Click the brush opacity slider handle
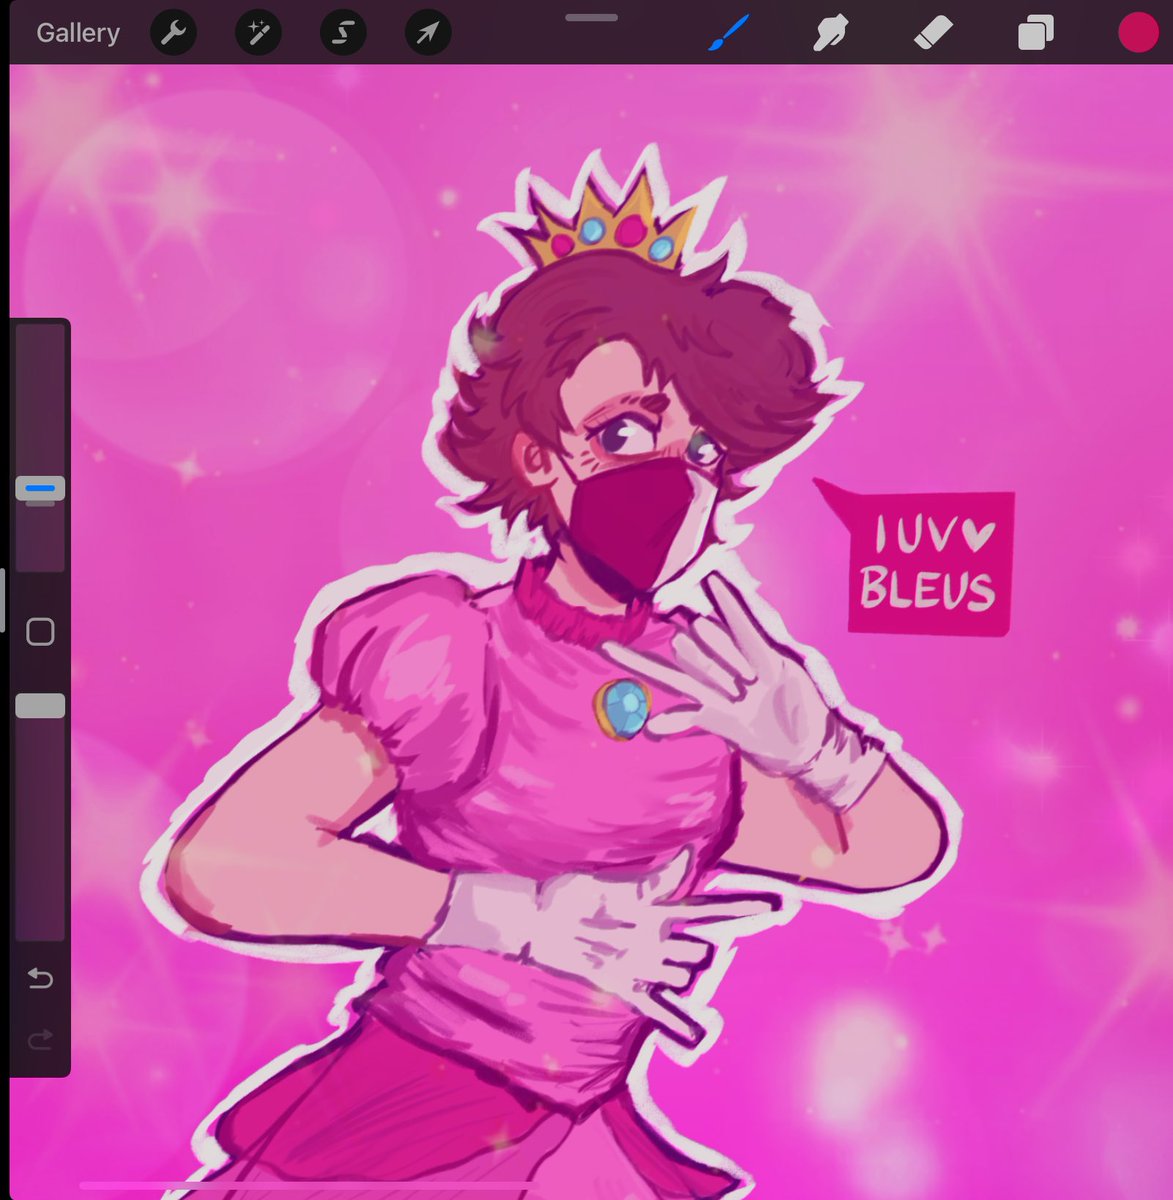 [40, 706]
